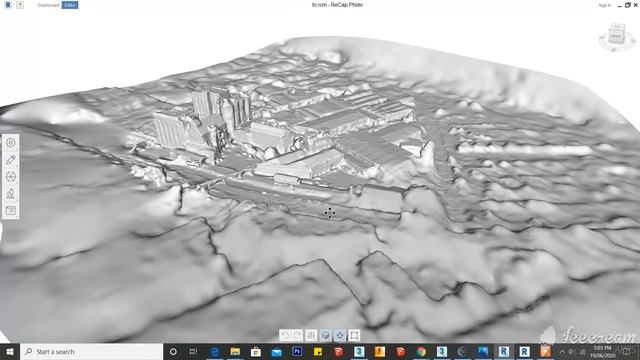Open the settings gear tool in left sidebar
640x360 pixels.
click(x=11, y=142)
